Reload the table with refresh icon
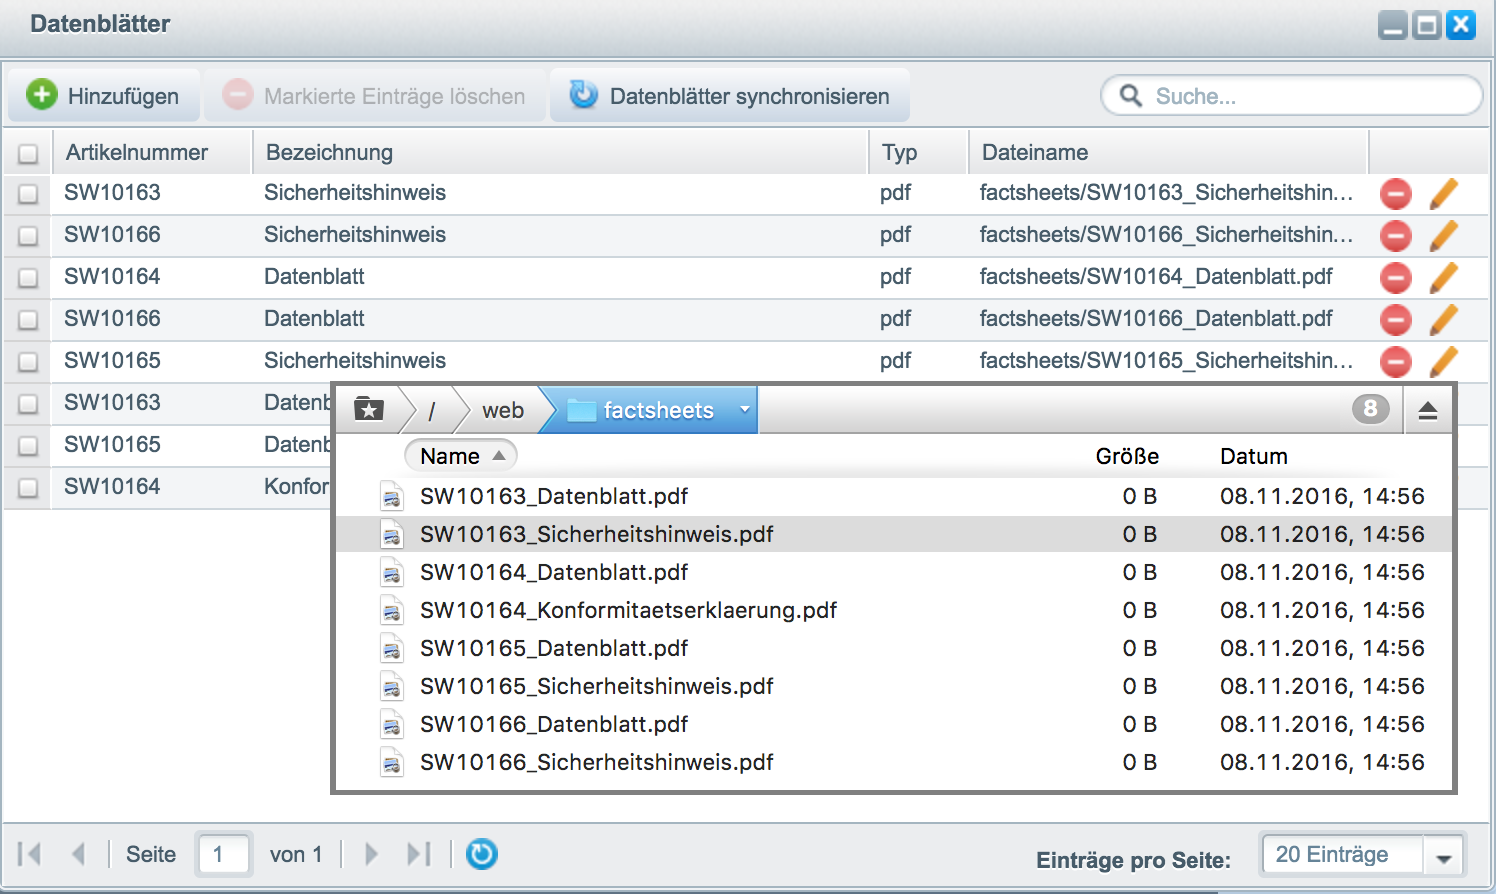The width and height of the screenshot is (1496, 894). (481, 854)
